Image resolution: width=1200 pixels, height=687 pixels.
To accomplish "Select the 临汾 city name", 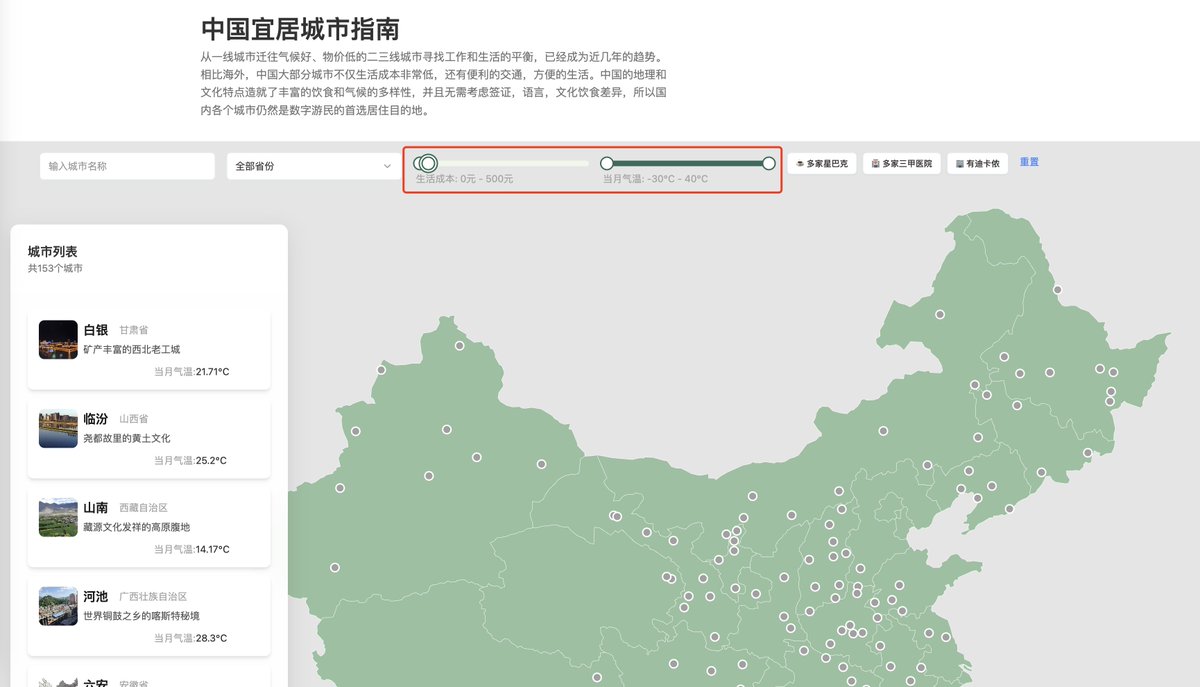I will pos(96,419).
